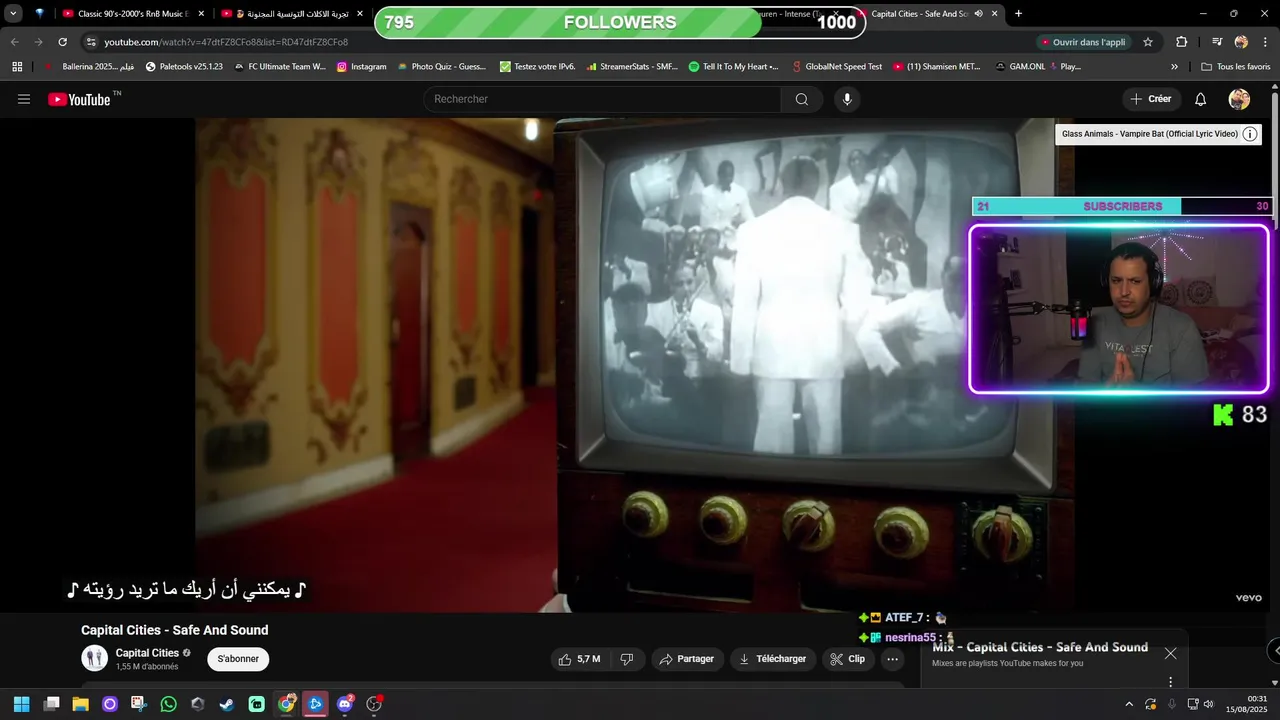Close the Classic 90's-2000's RnB tab
The image size is (1280, 720).
(x=201, y=14)
